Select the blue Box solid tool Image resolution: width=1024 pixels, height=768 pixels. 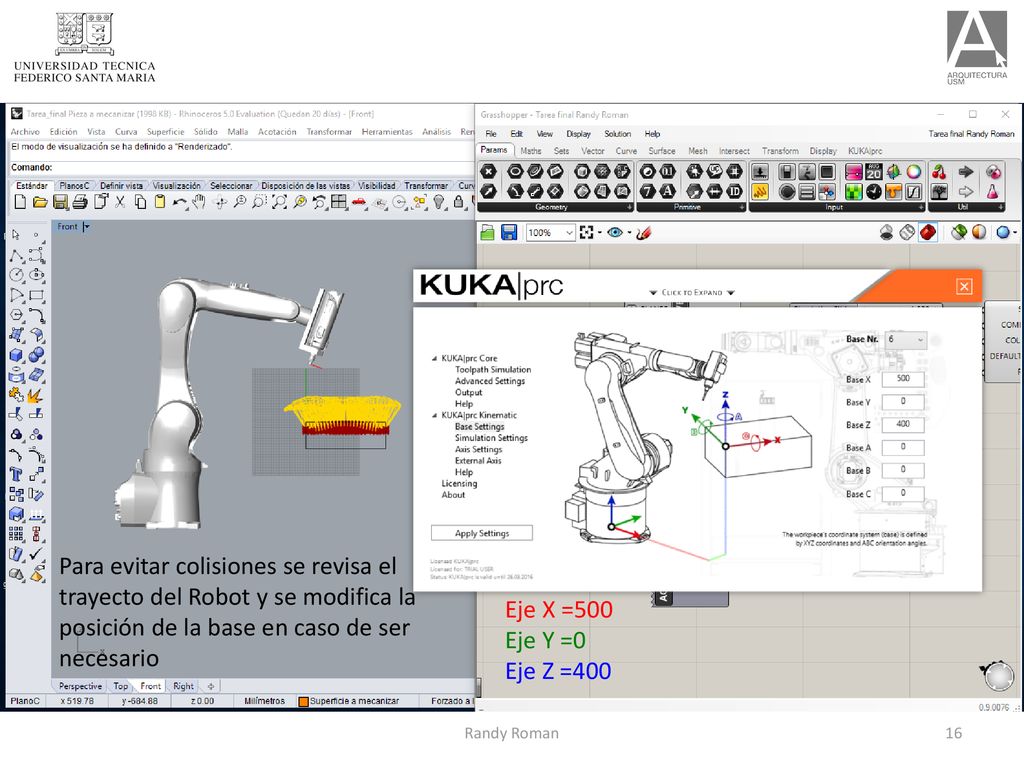(16, 356)
